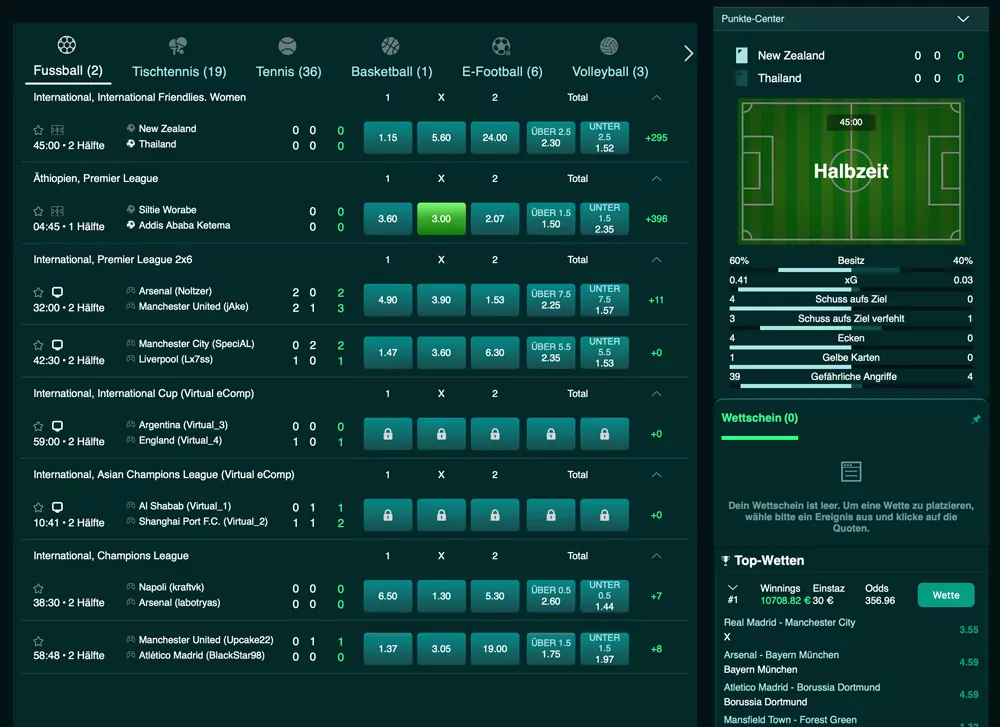1000x727 pixels.
Task: Click the Basketball sport icon
Action: 390,46
